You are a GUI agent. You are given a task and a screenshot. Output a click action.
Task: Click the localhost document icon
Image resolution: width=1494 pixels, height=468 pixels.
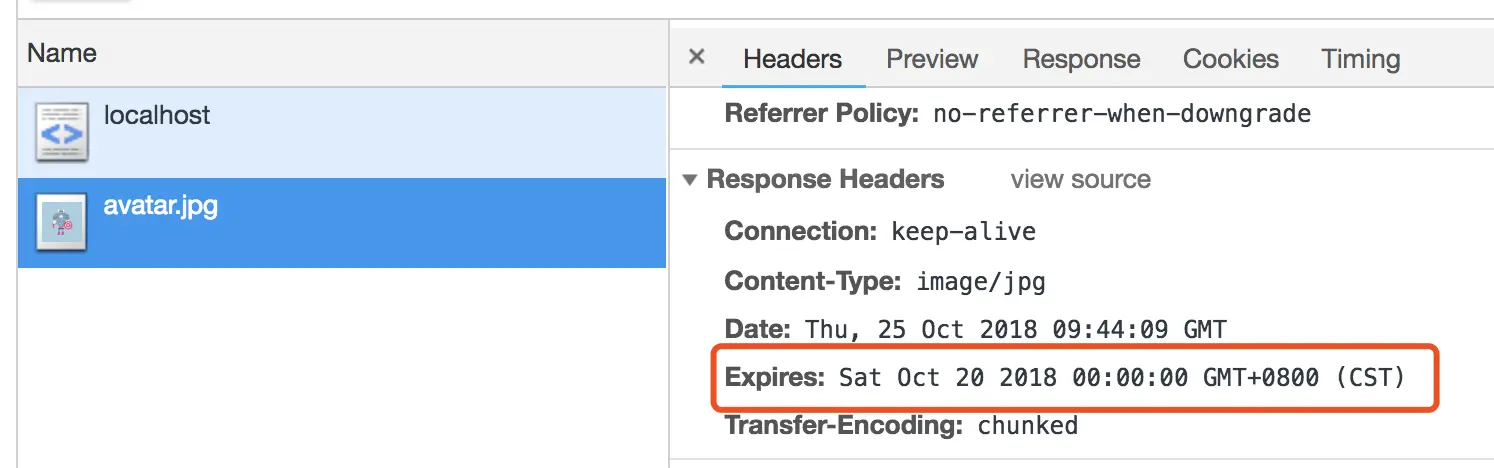pyautogui.click(x=61, y=131)
